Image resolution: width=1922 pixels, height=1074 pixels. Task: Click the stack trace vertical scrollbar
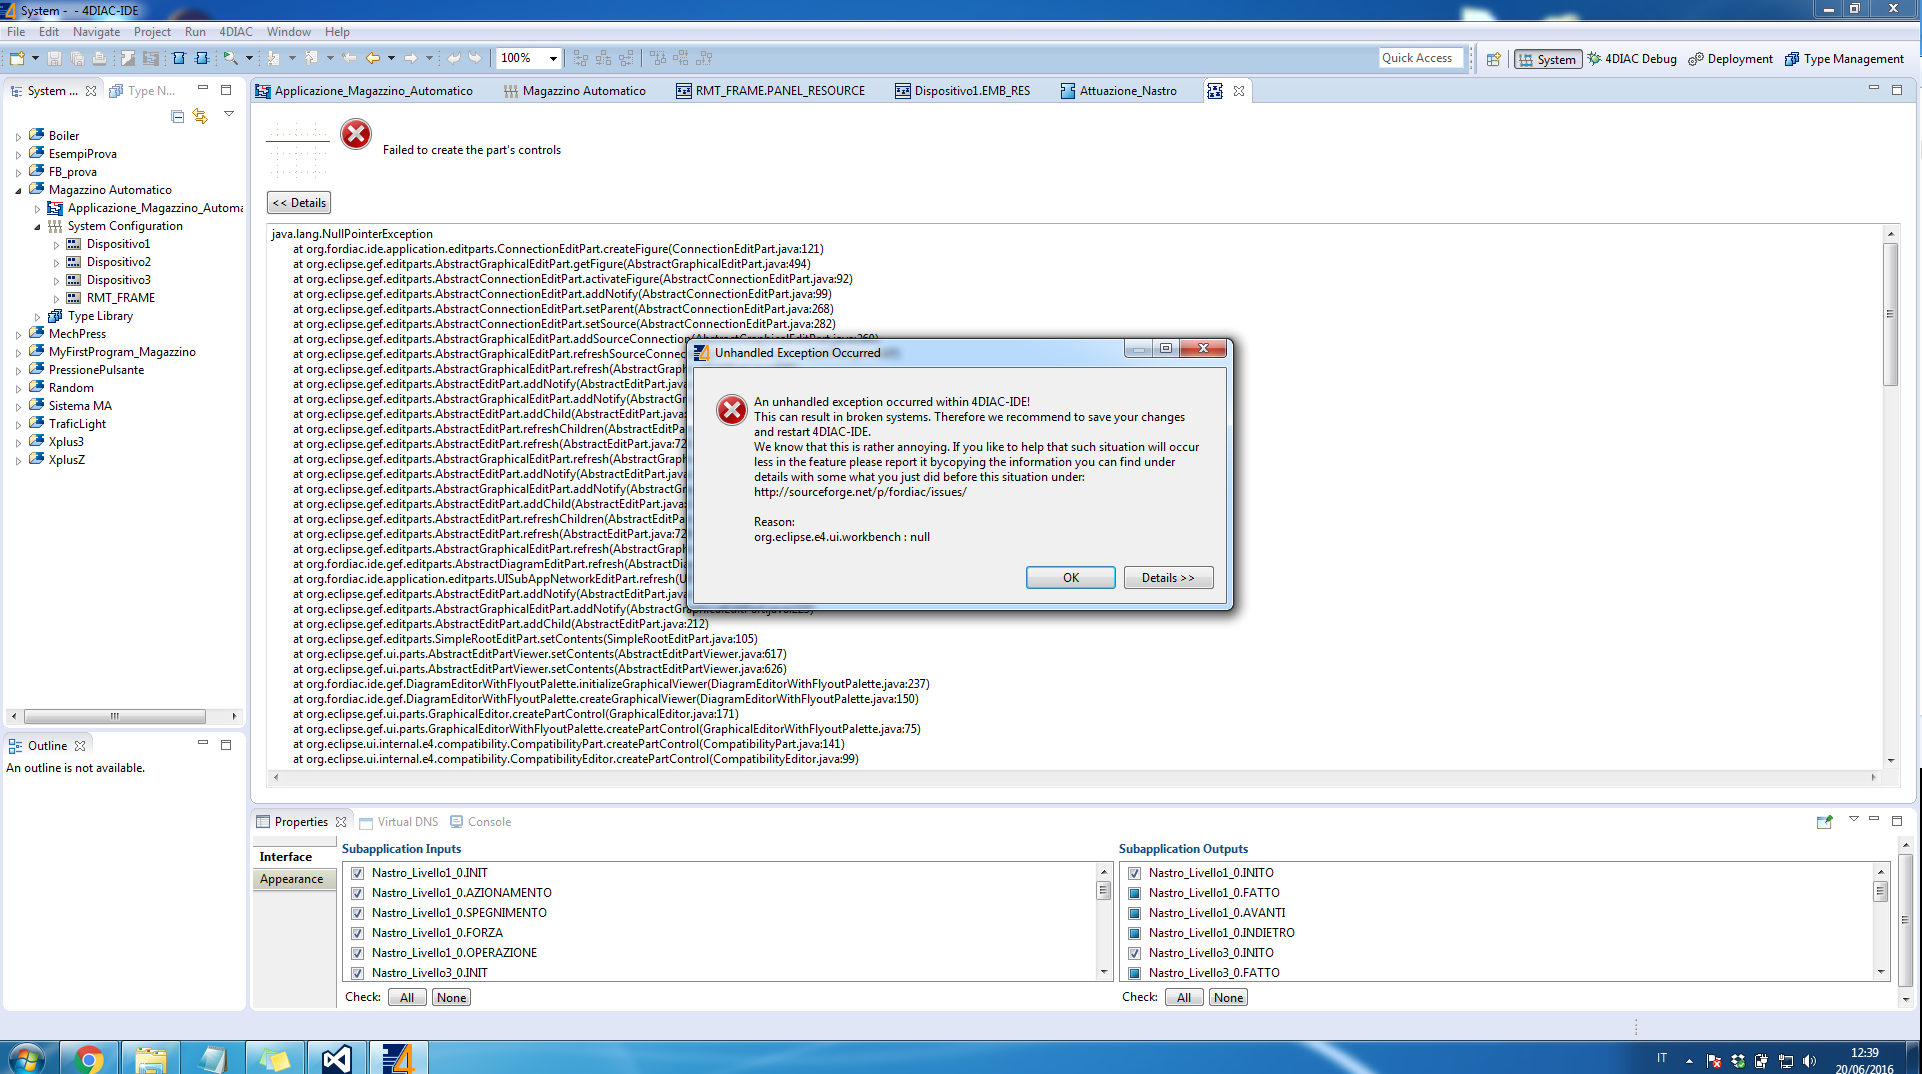coord(1890,314)
